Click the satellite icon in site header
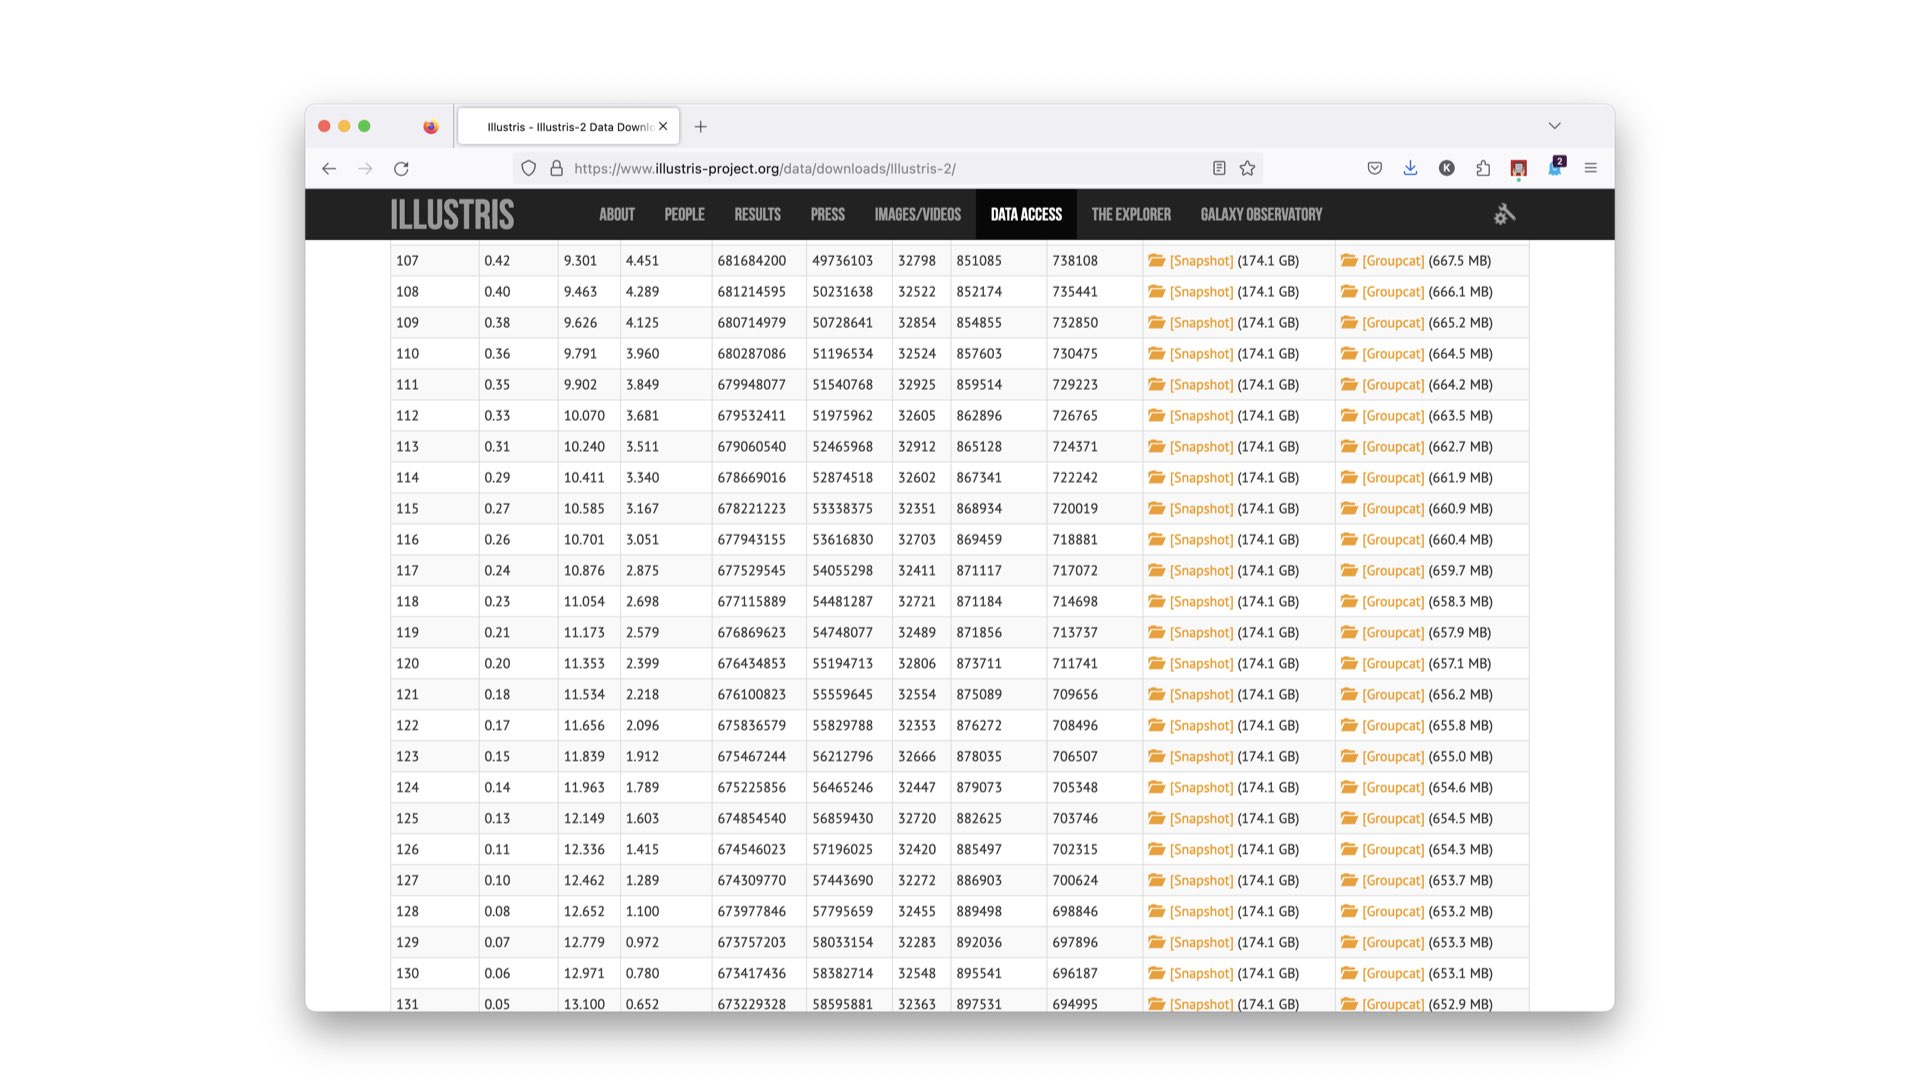1920x1080 pixels. pos(1504,214)
